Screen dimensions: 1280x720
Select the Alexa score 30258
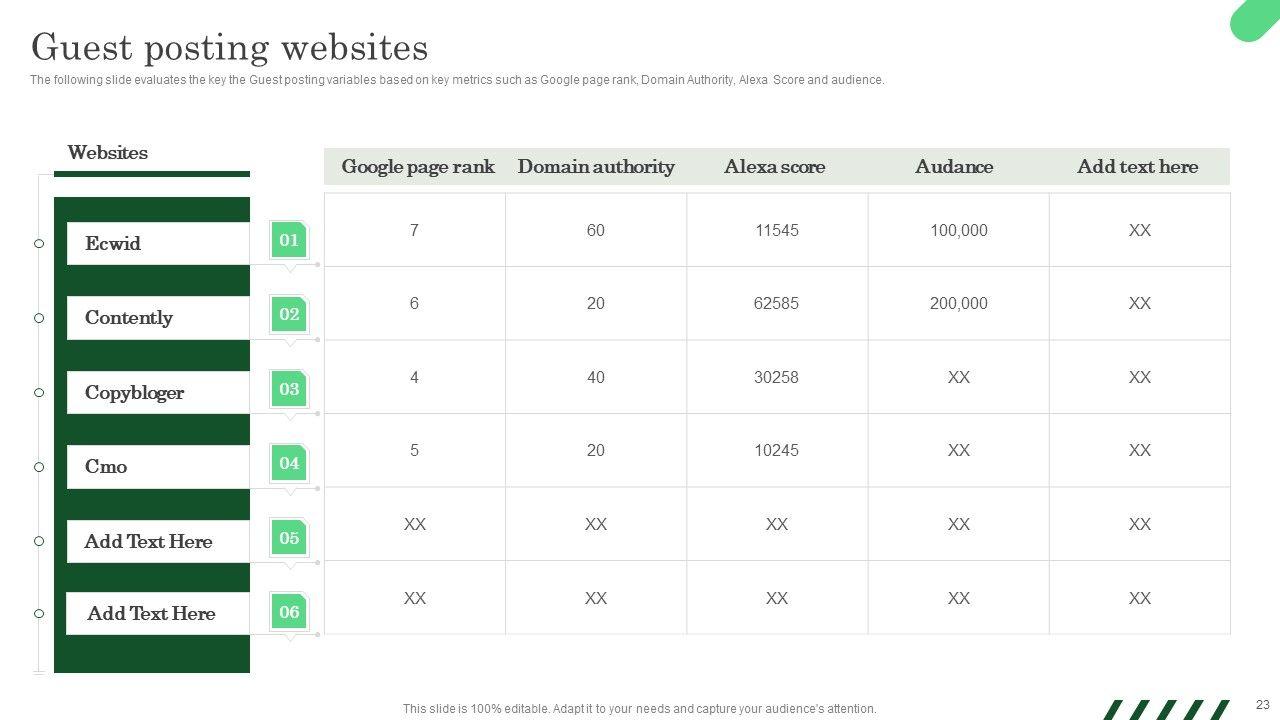pos(777,377)
